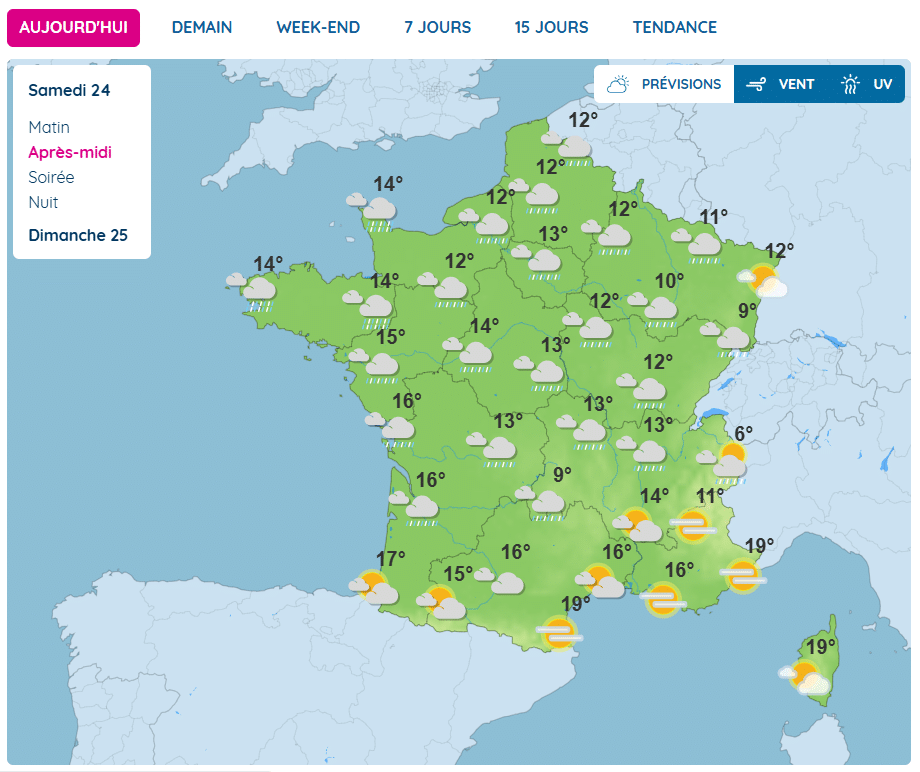
Task: Click the sun cloud icon under 14° in southeast
Action: [637, 525]
